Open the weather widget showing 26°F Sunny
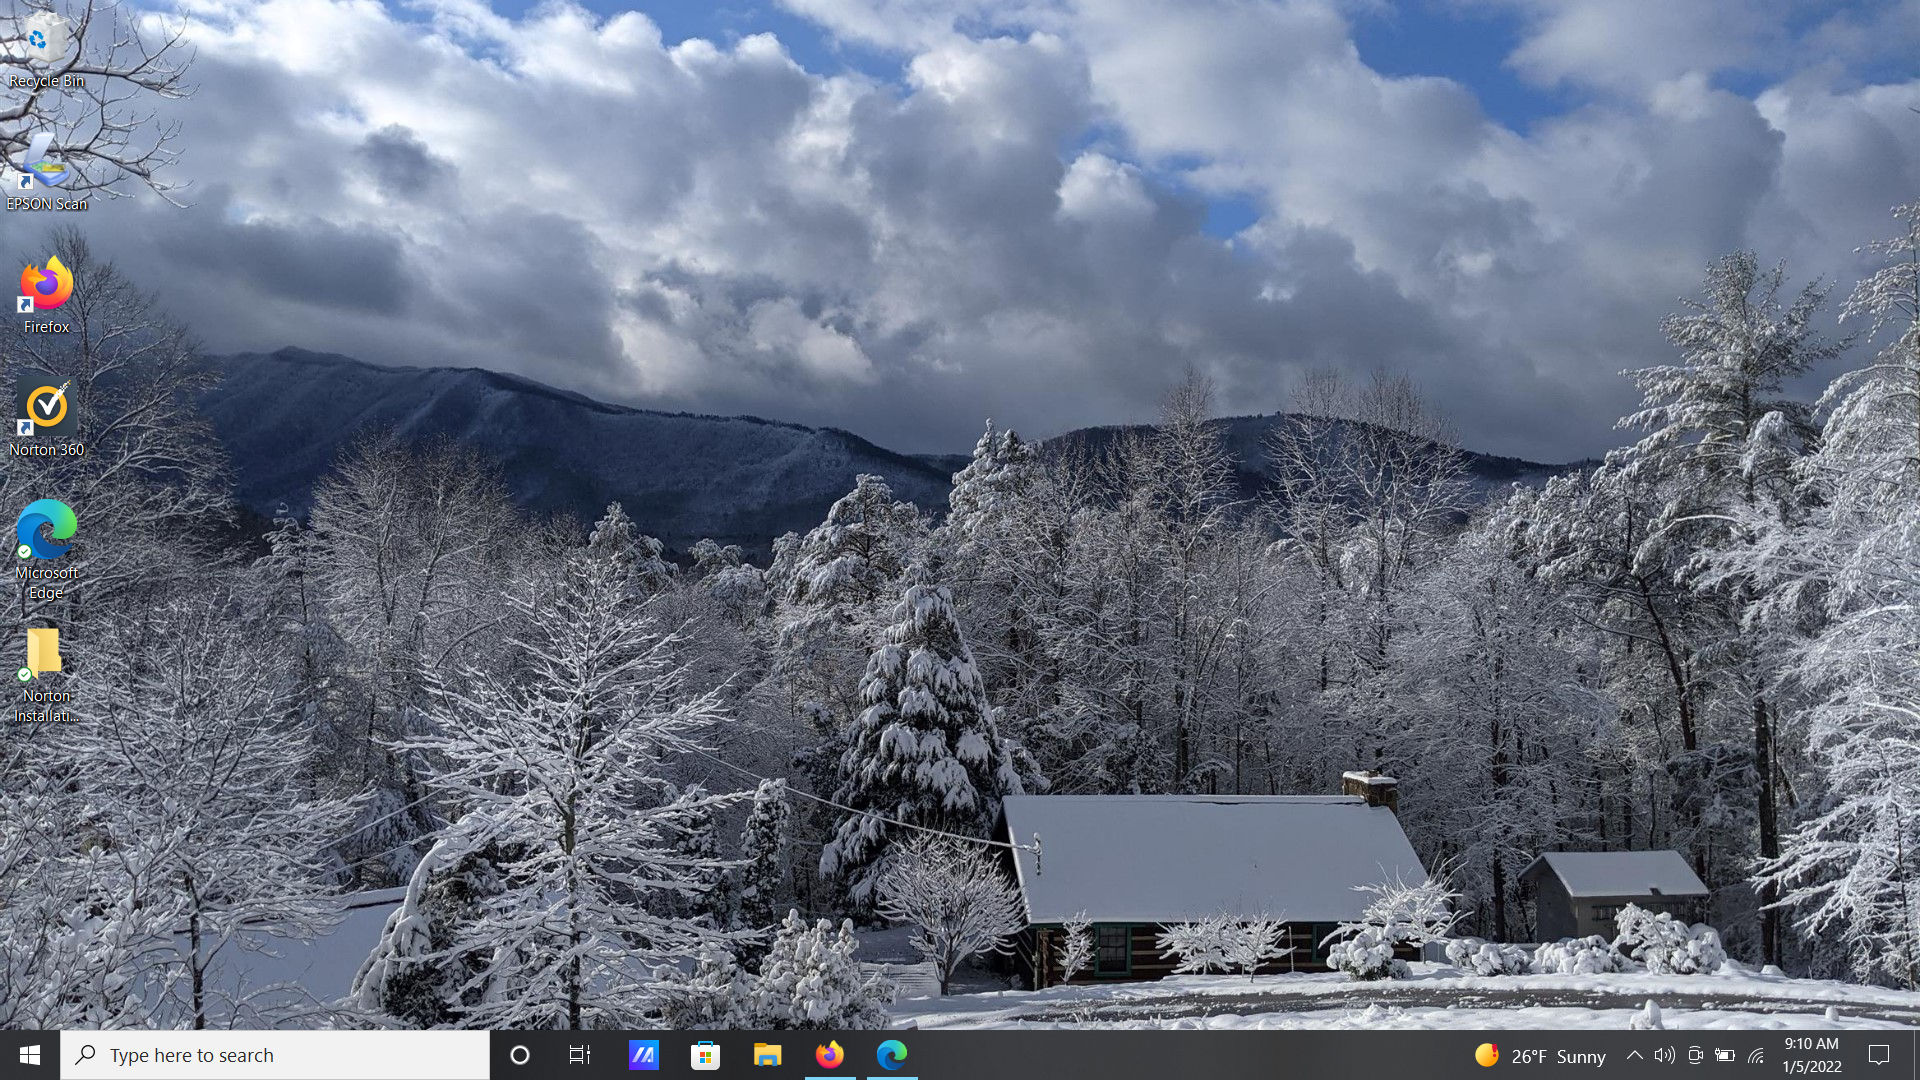Viewport: 1920px width, 1080px height. pyautogui.click(x=1540, y=1056)
